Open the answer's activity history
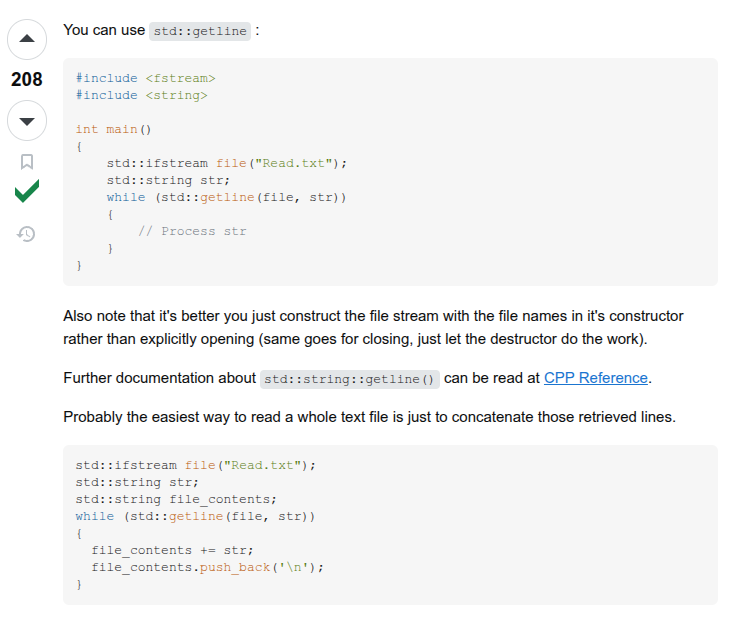The height and width of the screenshot is (622, 730). point(27,234)
